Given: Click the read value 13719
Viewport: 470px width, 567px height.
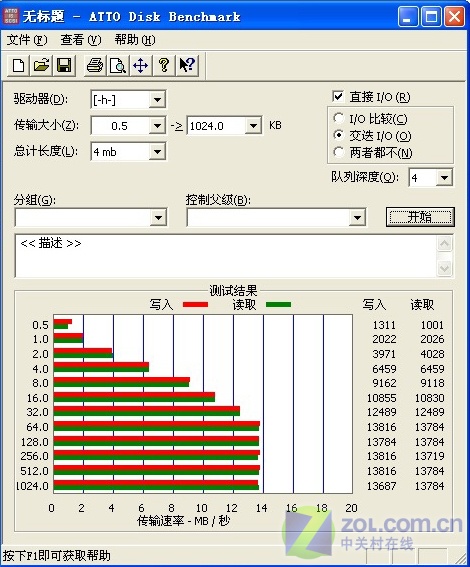Looking at the screenshot, I should pyautogui.click(x=429, y=456).
